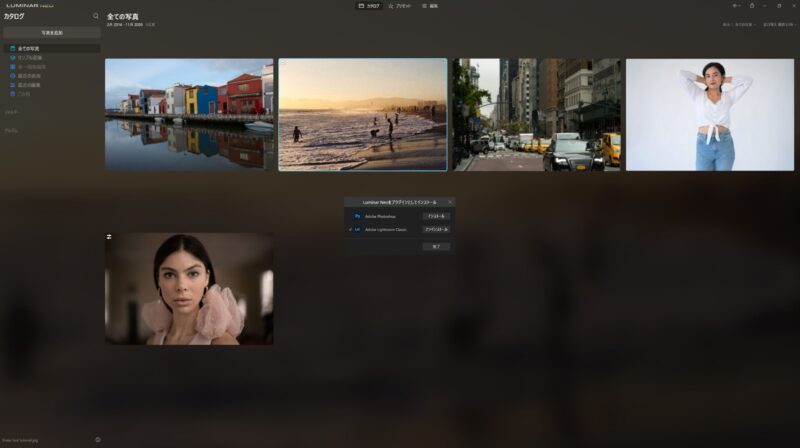Open the show-all-photos filter dropdown
Screen dimensions: 800x448
pyautogui.click(x=737, y=24)
